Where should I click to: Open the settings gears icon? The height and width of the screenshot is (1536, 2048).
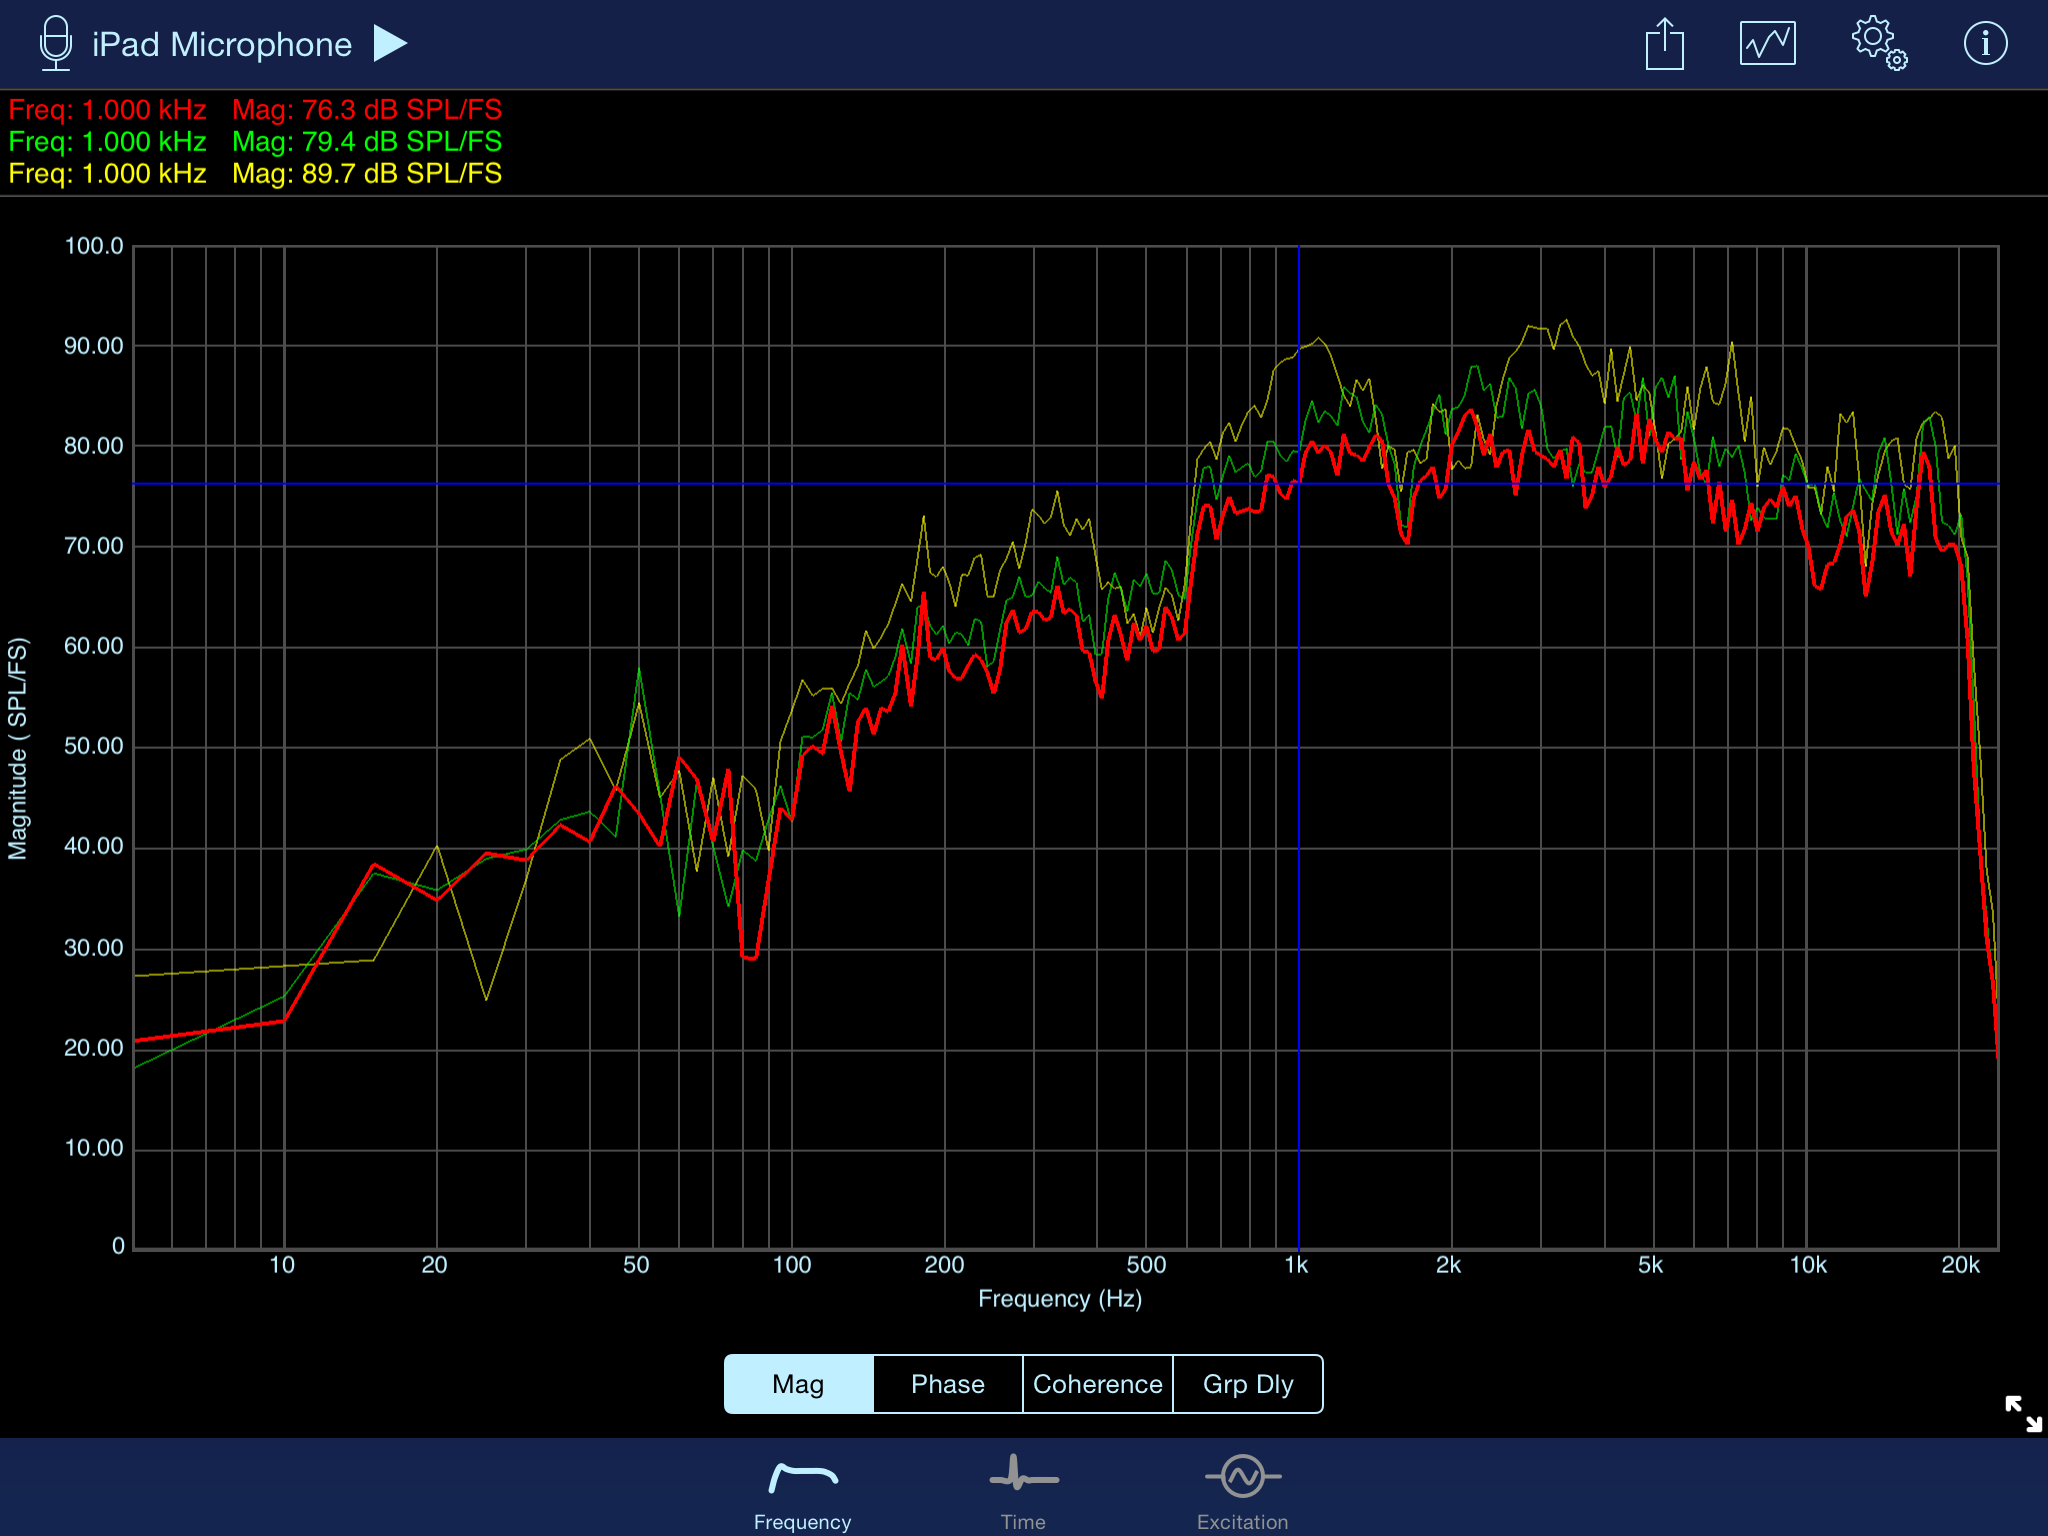[1878, 44]
